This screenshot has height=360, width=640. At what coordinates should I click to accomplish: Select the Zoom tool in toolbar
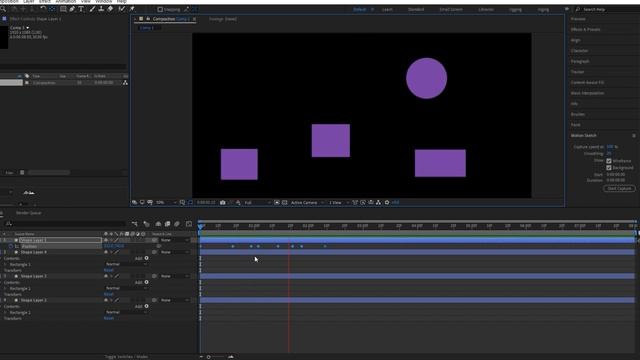click(3, 9)
